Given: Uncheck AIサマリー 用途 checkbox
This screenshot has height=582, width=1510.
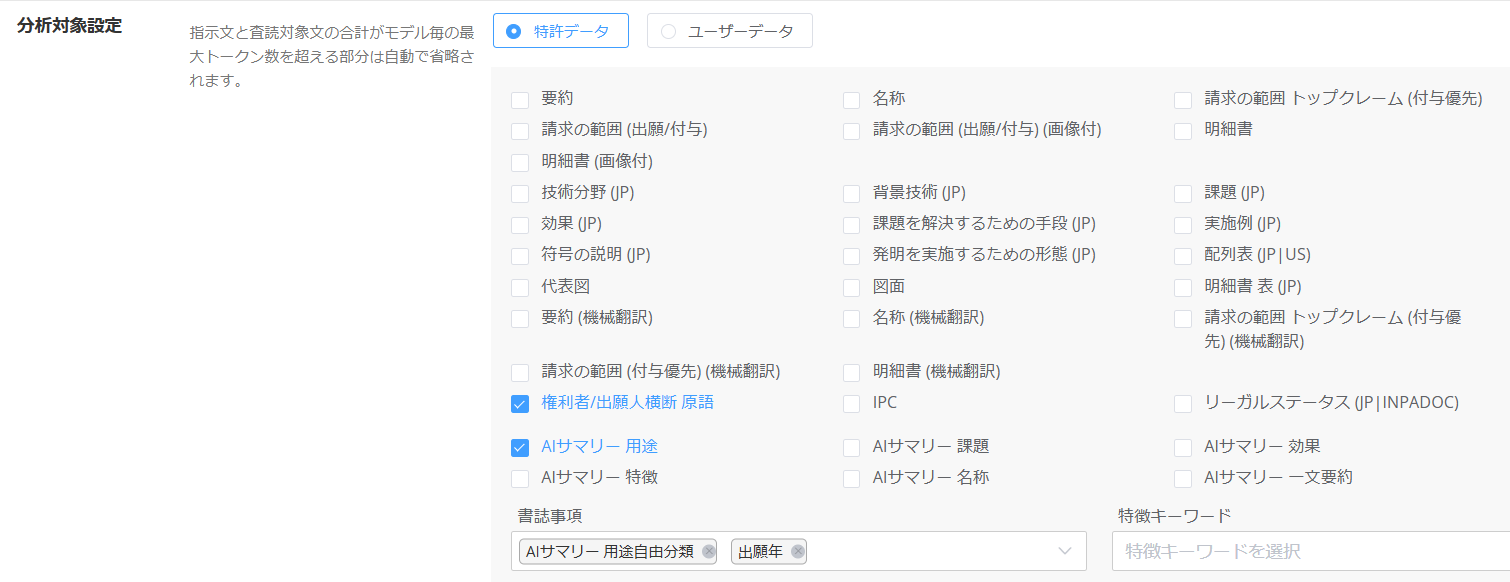Looking at the screenshot, I should [x=520, y=448].
